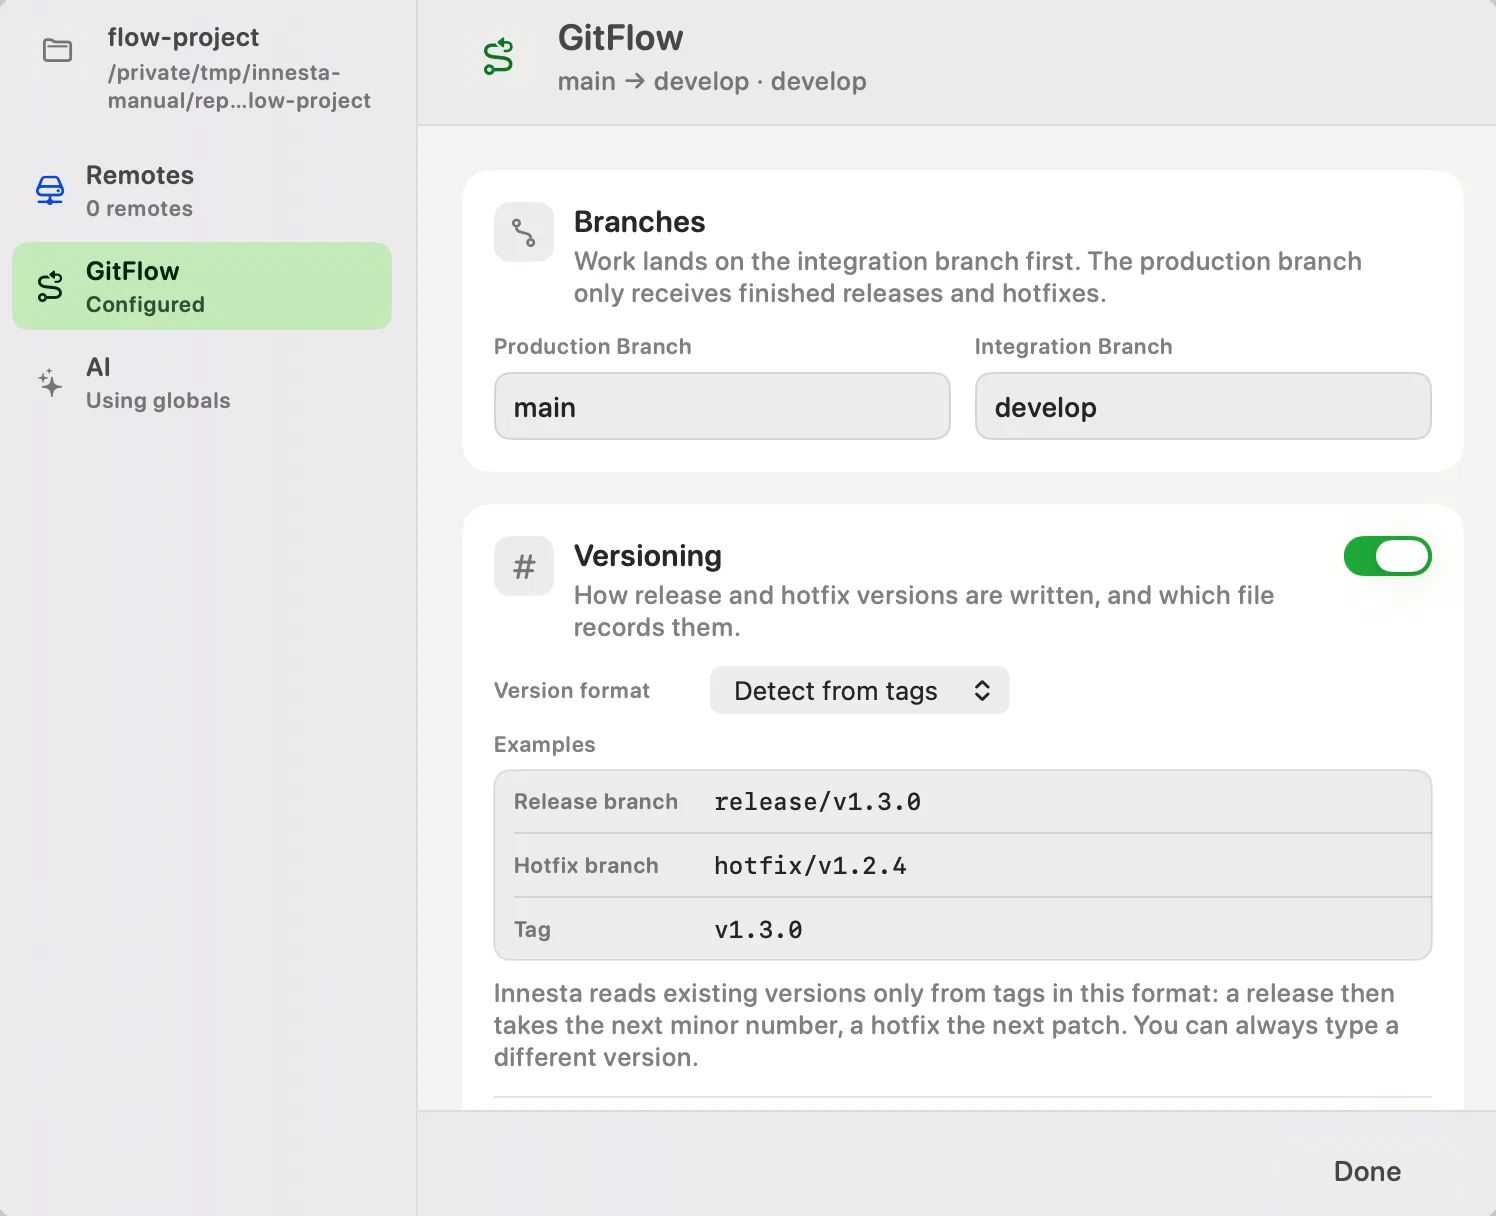
Task: Click the Release branch row label
Action: pos(596,802)
